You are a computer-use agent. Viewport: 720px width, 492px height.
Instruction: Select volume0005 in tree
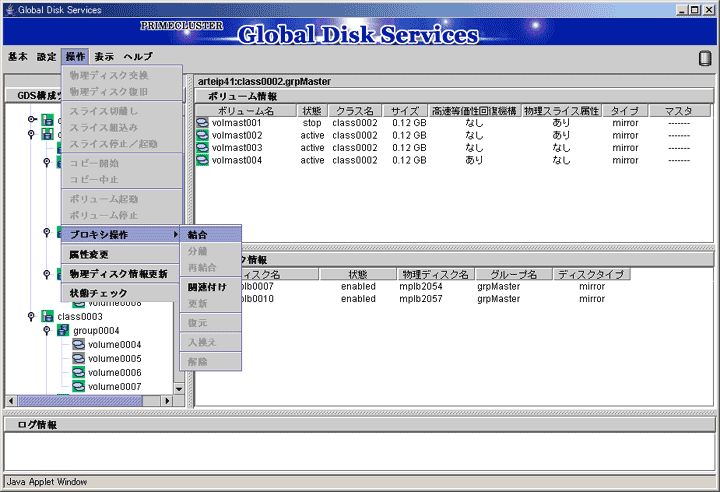coord(115,358)
